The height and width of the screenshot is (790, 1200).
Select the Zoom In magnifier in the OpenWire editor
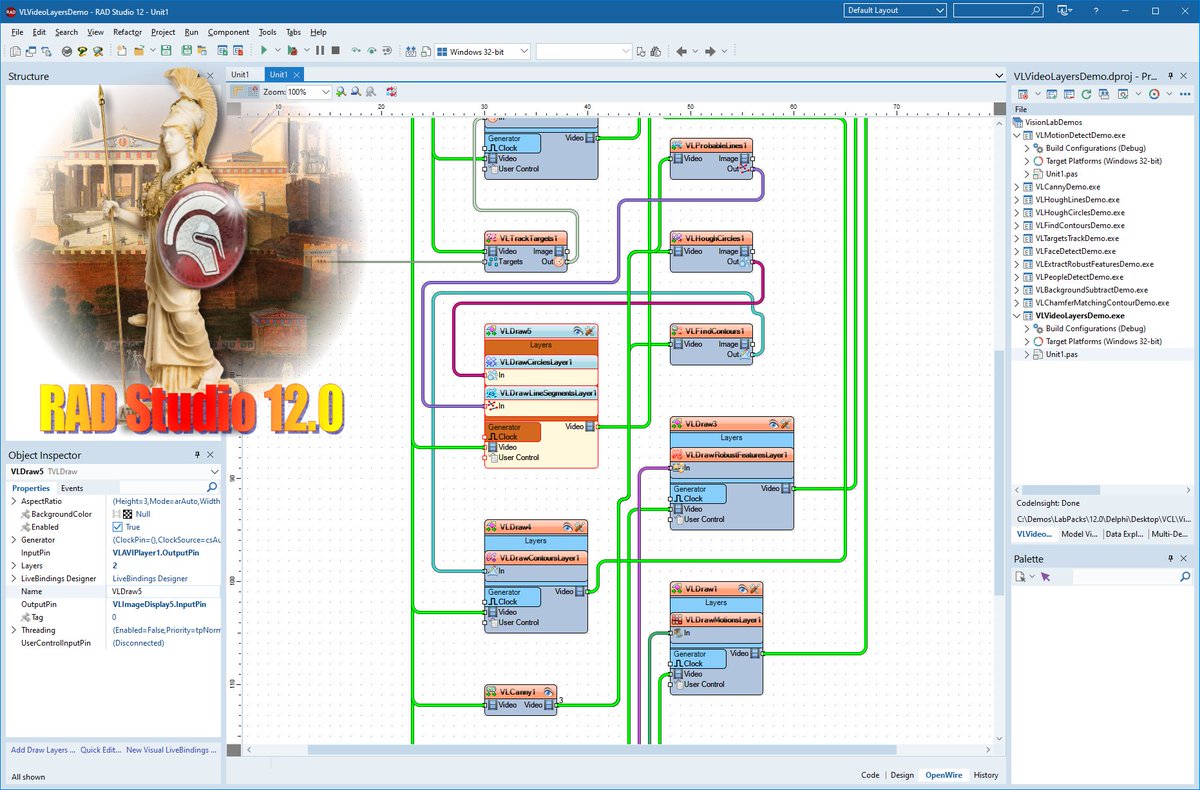coord(342,91)
